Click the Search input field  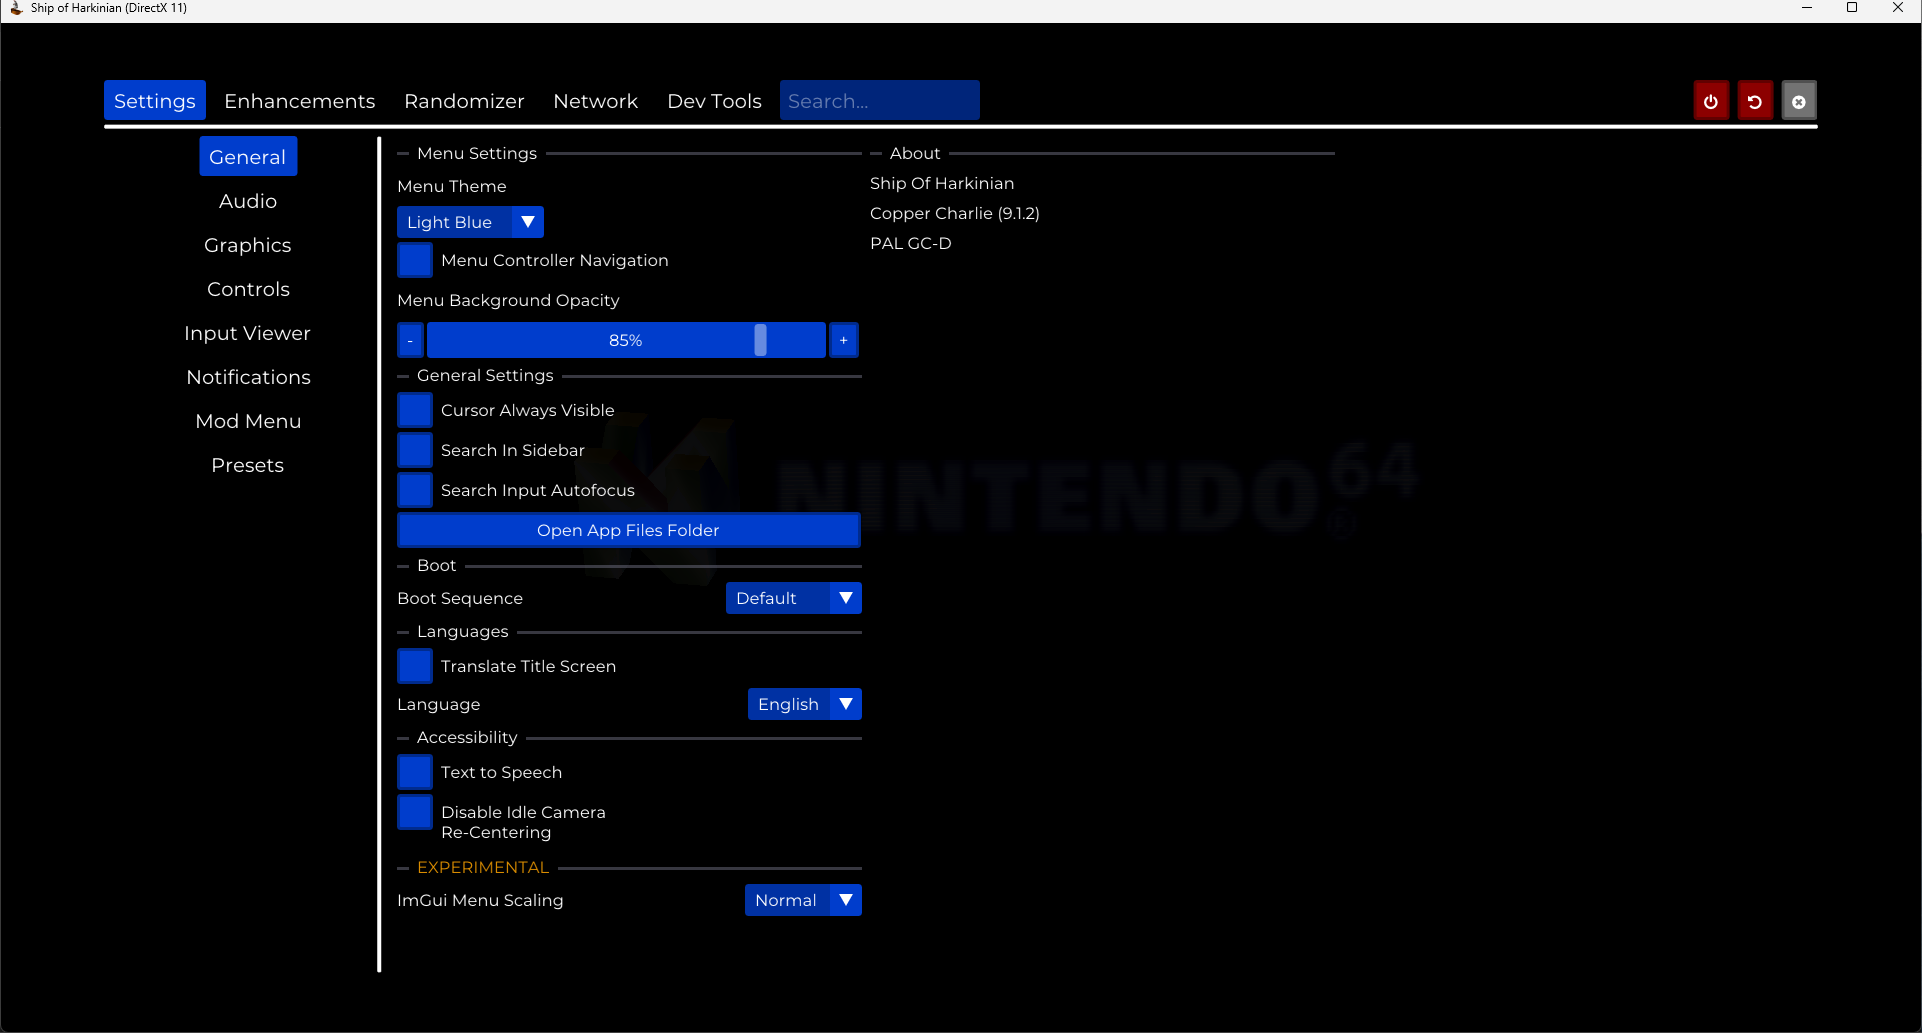tap(879, 101)
